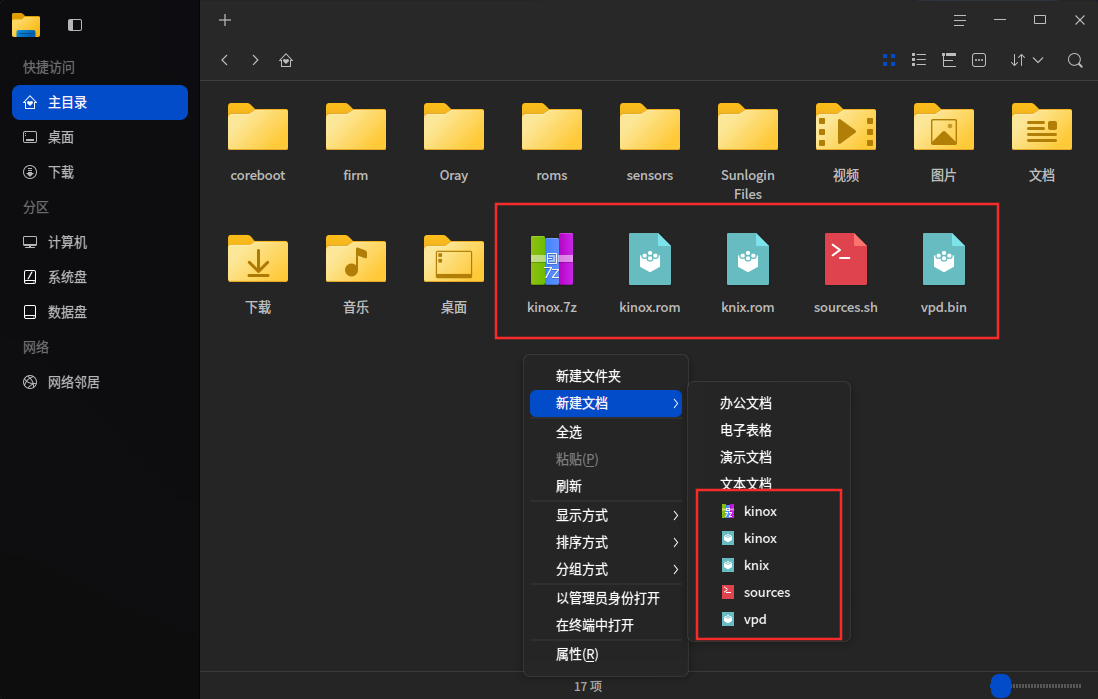This screenshot has height=699, width=1098.
Task: Expand the 新建文档 submenu
Action: pos(606,403)
